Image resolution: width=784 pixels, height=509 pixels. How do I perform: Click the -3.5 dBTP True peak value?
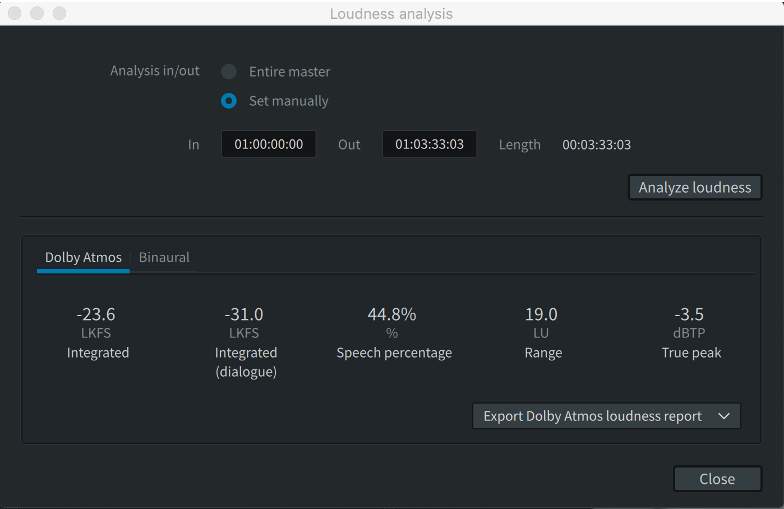pos(690,315)
